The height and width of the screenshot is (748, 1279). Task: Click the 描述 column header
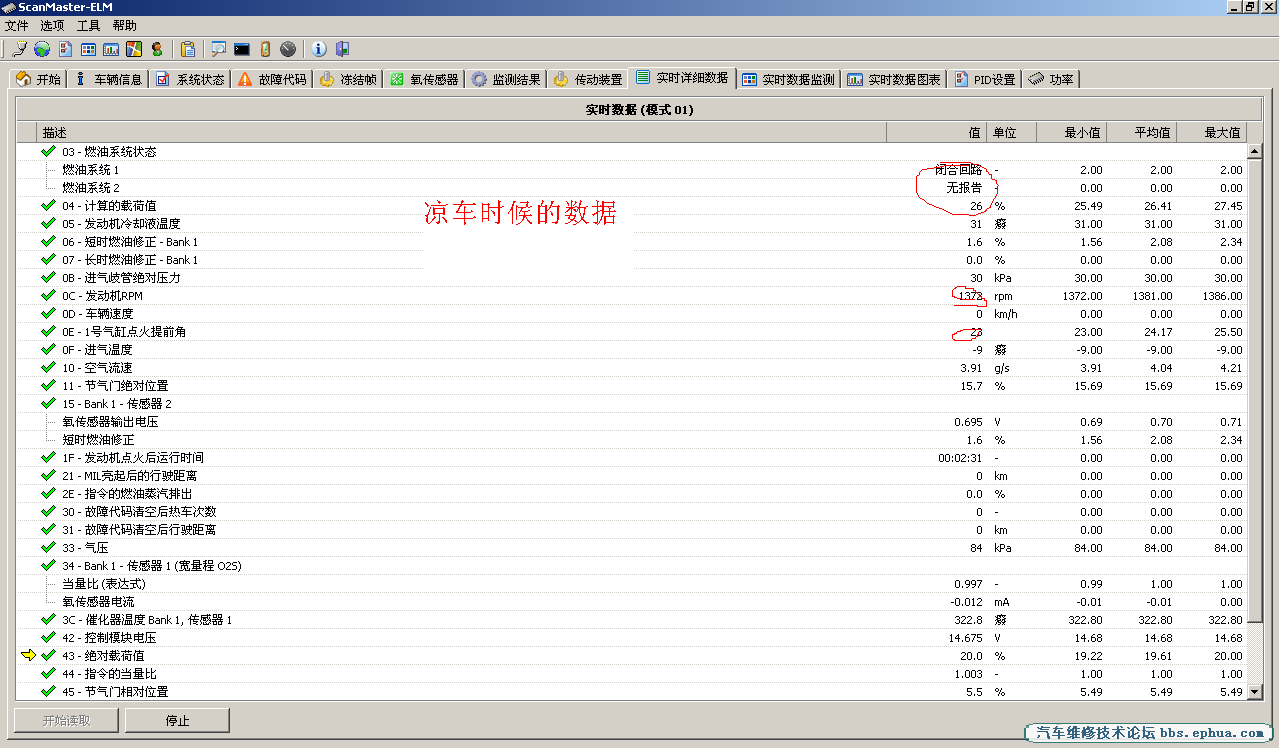pyautogui.click(x=462, y=132)
